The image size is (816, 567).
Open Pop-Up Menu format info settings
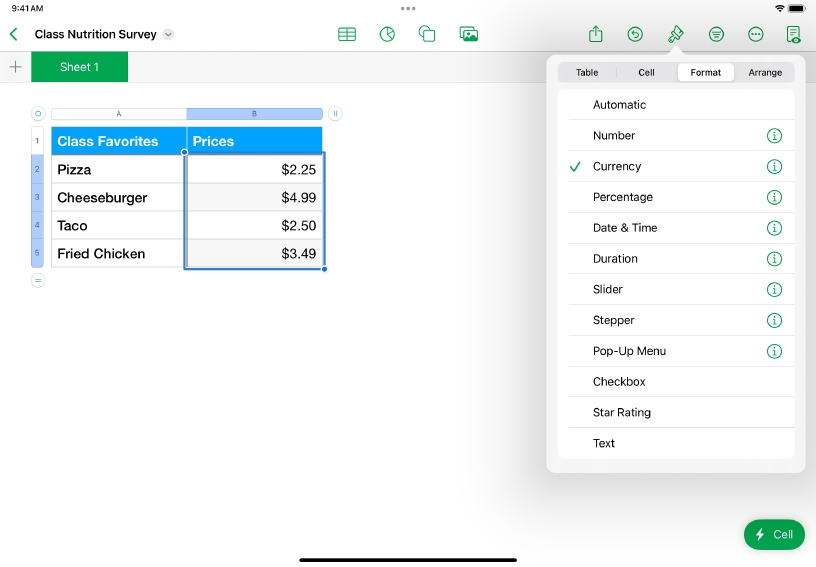point(774,351)
